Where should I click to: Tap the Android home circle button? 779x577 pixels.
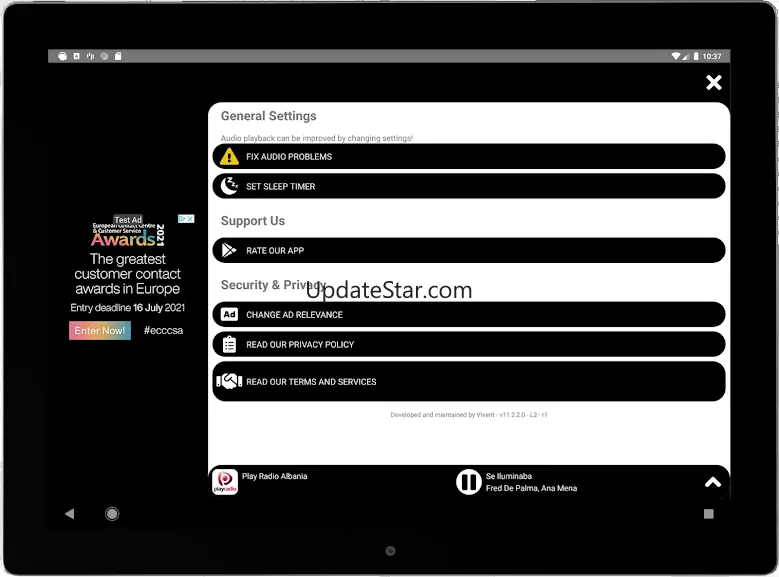click(112, 514)
